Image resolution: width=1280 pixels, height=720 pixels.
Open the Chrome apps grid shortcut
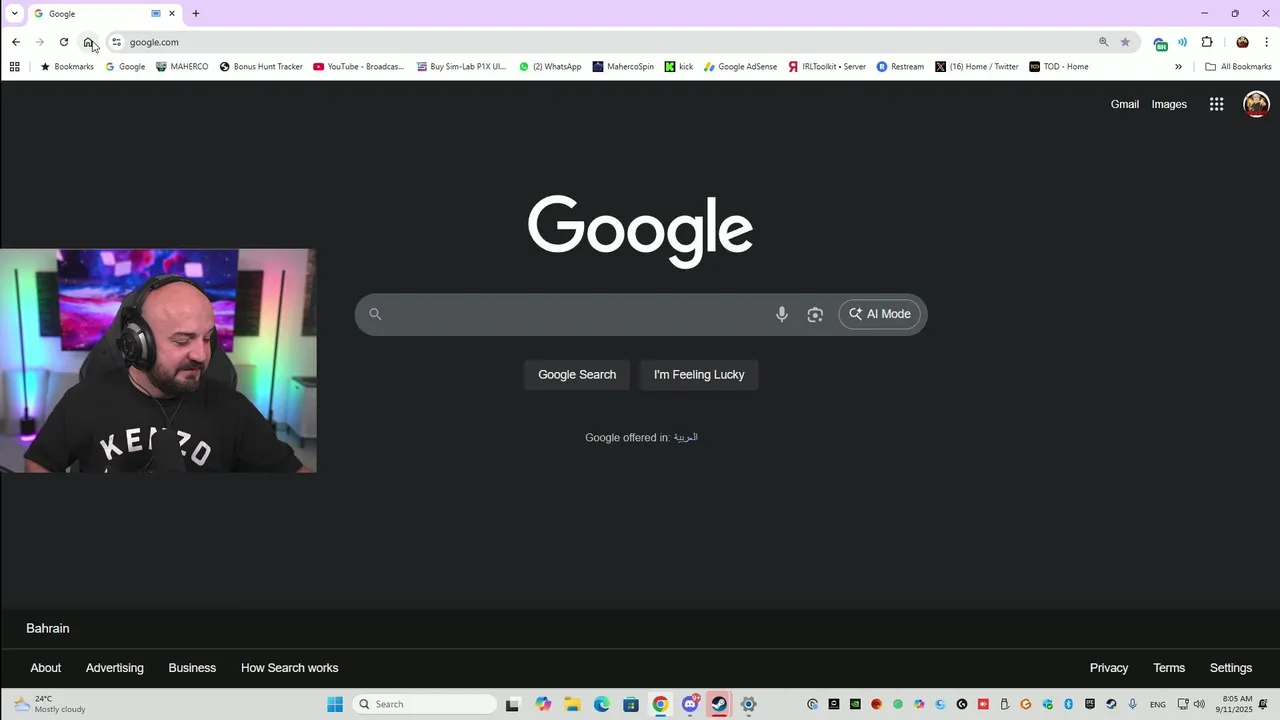[x=14, y=67]
